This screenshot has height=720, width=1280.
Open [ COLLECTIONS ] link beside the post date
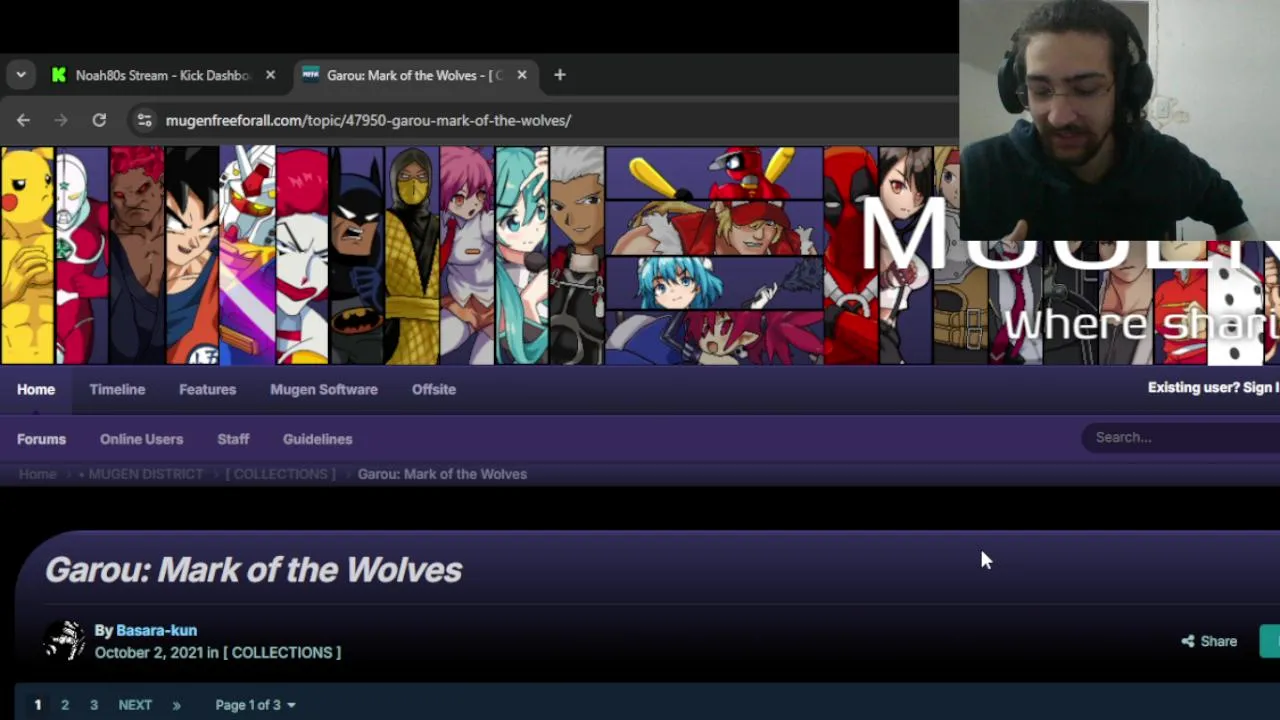tap(282, 652)
